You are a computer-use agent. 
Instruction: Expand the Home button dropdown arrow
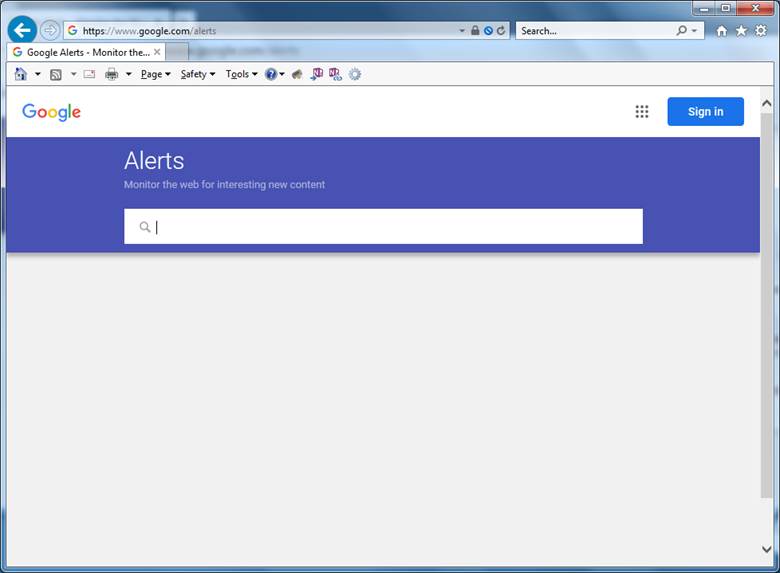click(x=37, y=74)
